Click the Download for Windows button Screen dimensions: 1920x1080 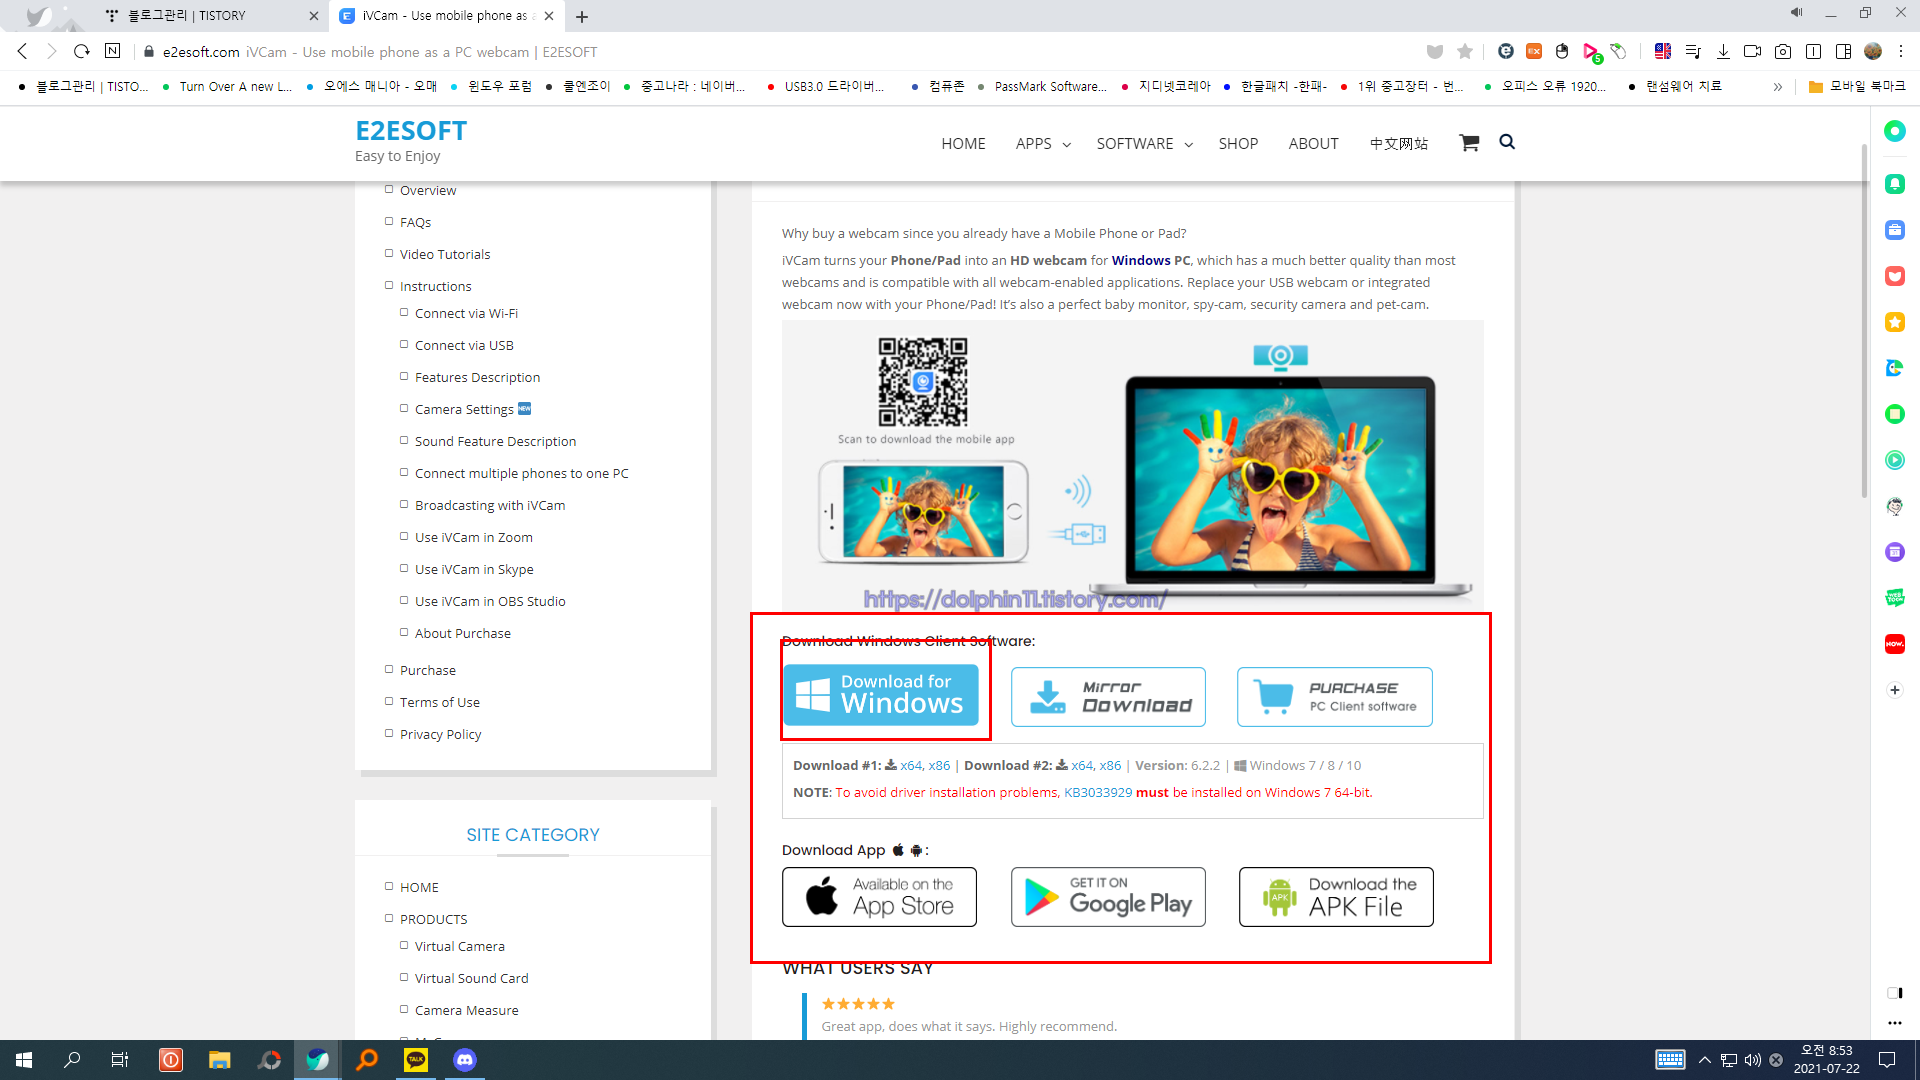pyautogui.click(x=881, y=695)
